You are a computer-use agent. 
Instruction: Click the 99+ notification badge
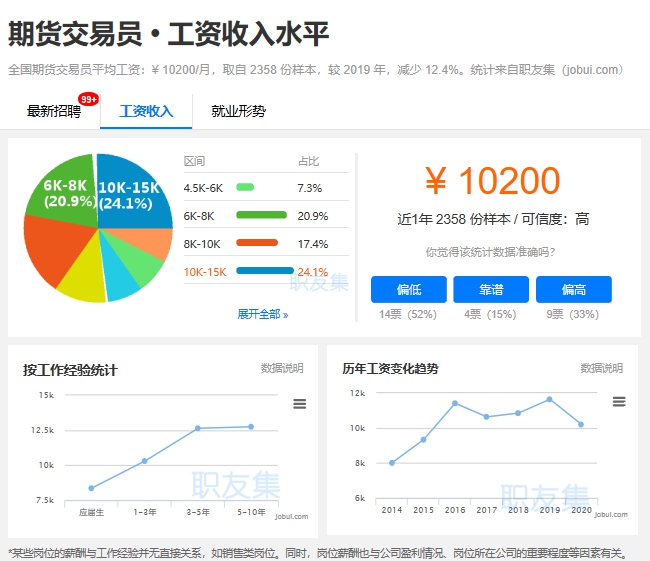[x=89, y=99]
